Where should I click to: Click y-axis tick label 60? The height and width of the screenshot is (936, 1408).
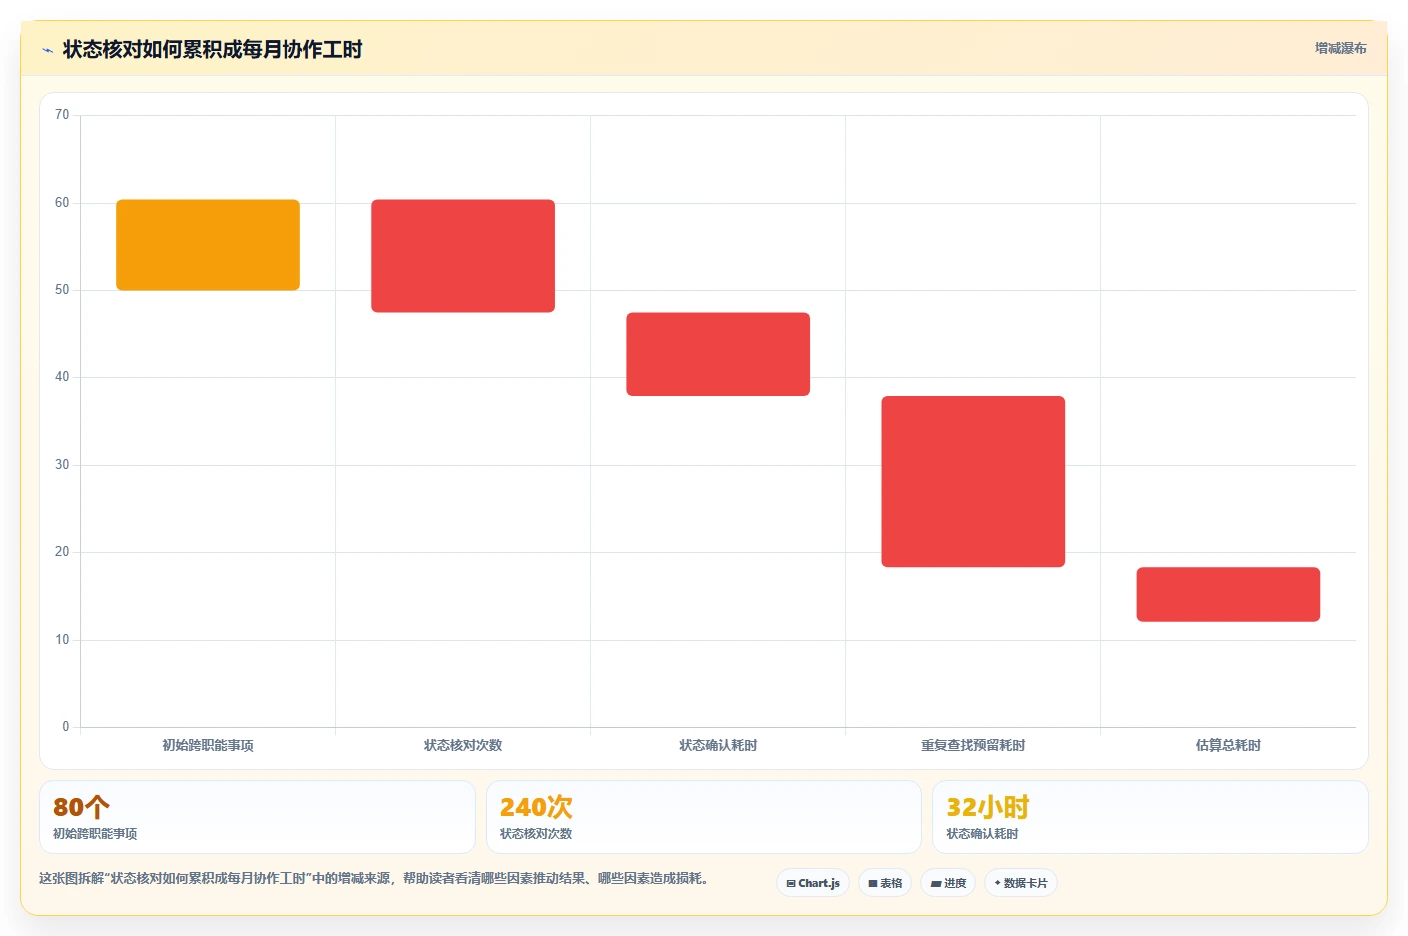62,203
